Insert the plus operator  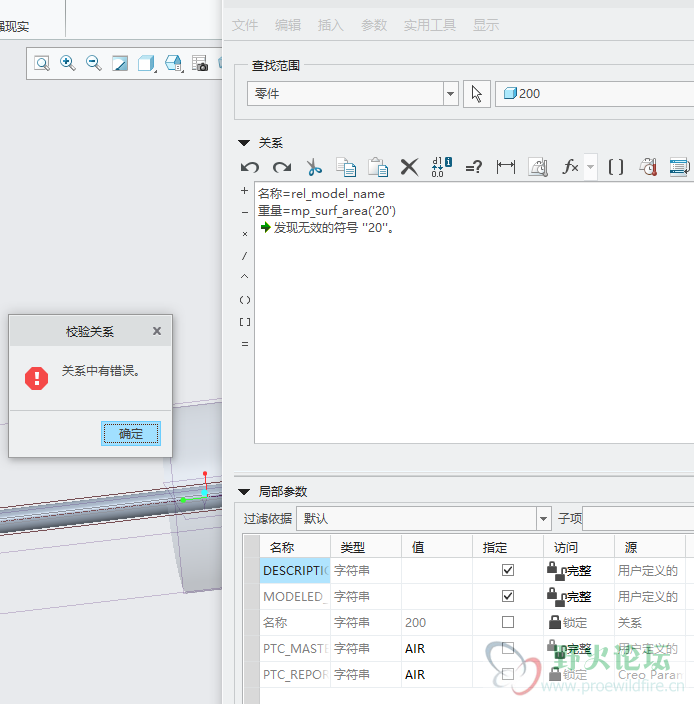(x=245, y=191)
